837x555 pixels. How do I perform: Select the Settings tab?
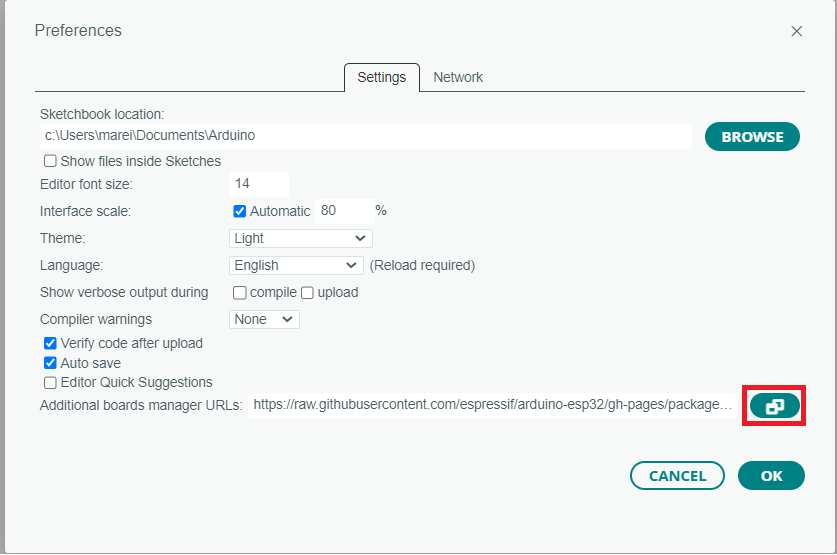pos(382,77)
